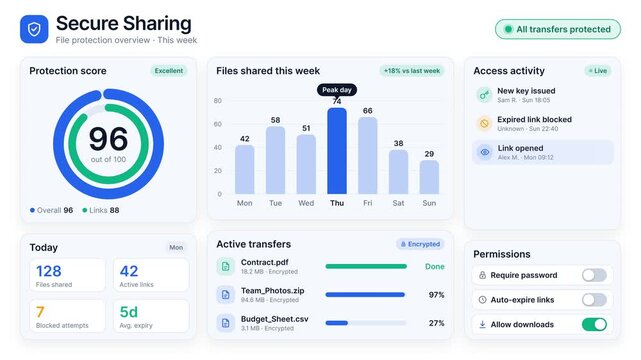Image resolution: width=641 pixels, height=360 pixels.
Task: Click the Team_Photos.zip file name
Action: 273,291
